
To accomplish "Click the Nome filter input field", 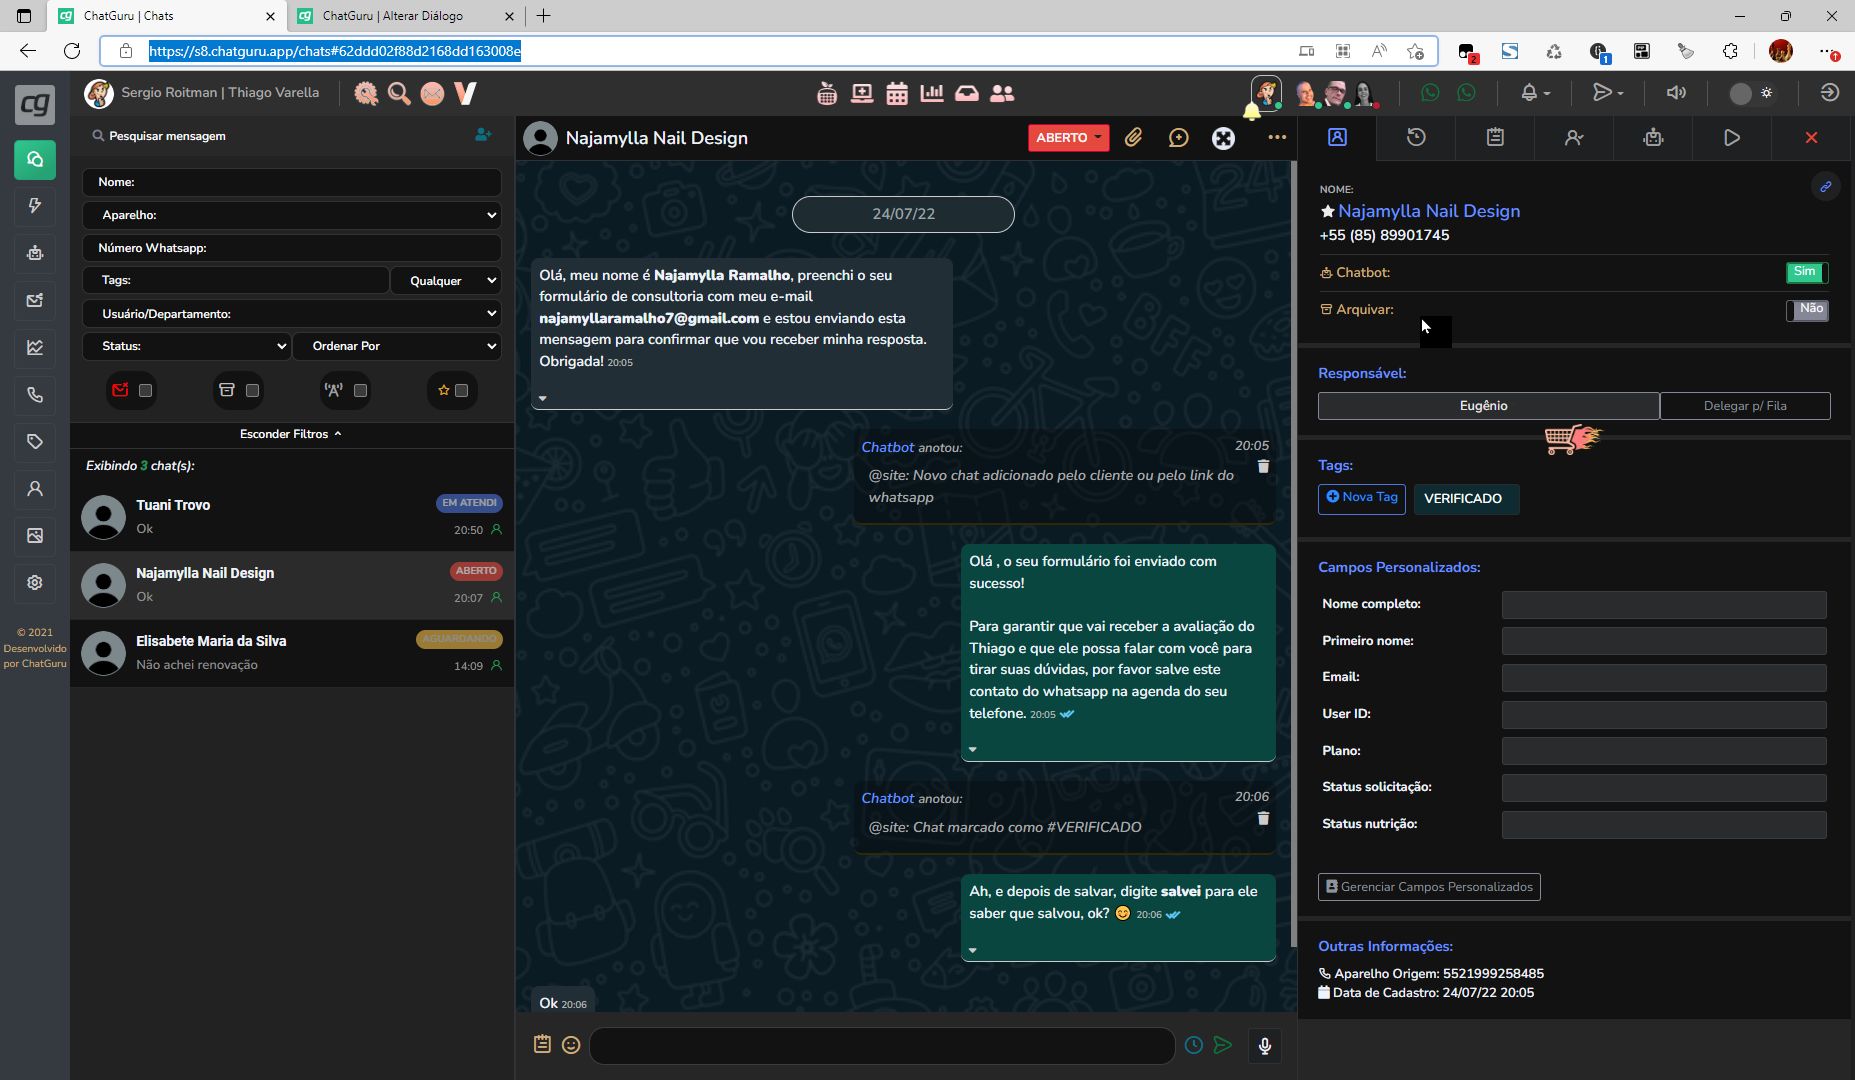I will pyautogui.click(x=292, y=182).
